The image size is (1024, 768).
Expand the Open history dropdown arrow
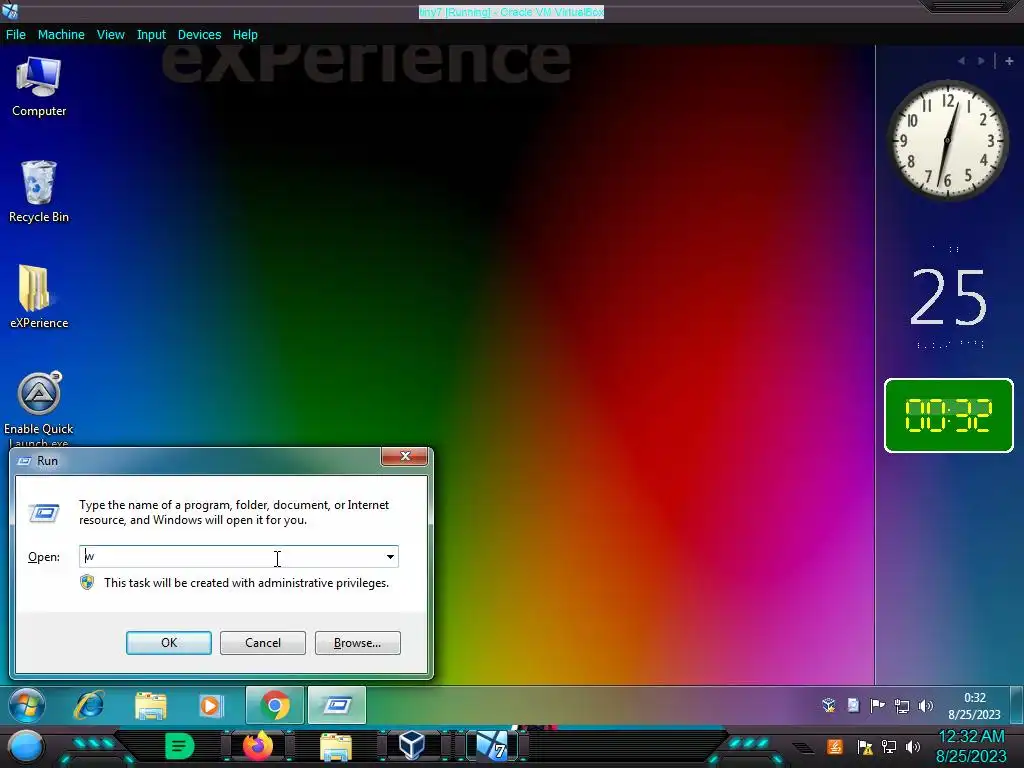click(x=390, y=556)
